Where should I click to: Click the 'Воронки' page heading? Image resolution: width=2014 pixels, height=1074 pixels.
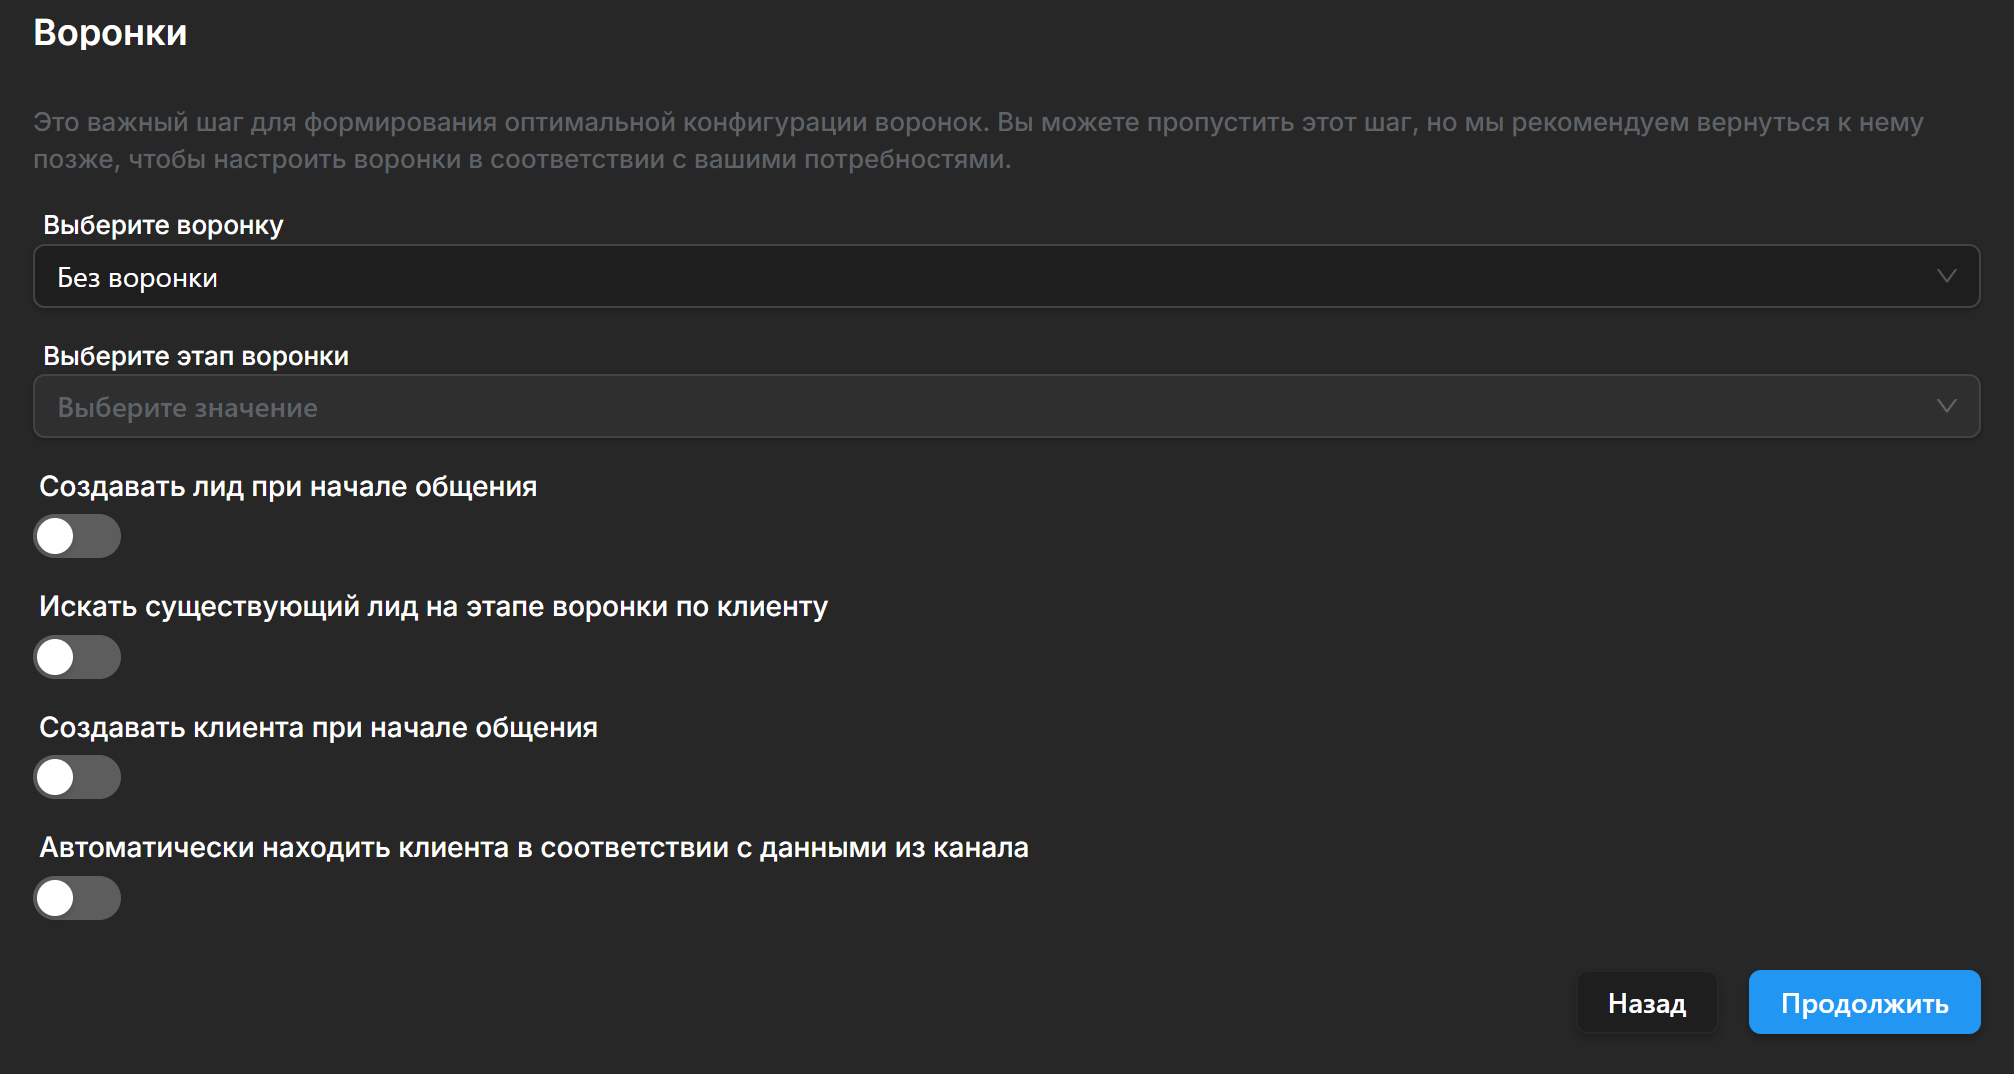[x=110, y=33]
